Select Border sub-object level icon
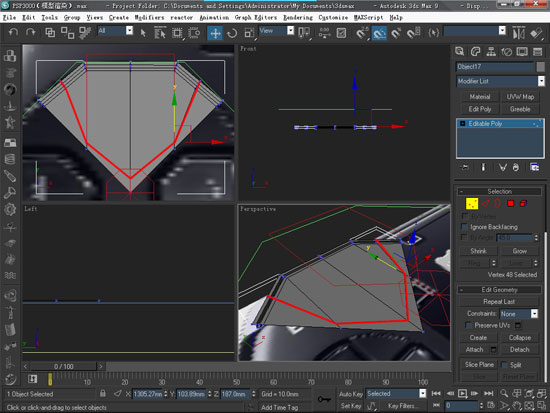Image resolution: width=550 pixels, height=413 pixels. [497, 204]
